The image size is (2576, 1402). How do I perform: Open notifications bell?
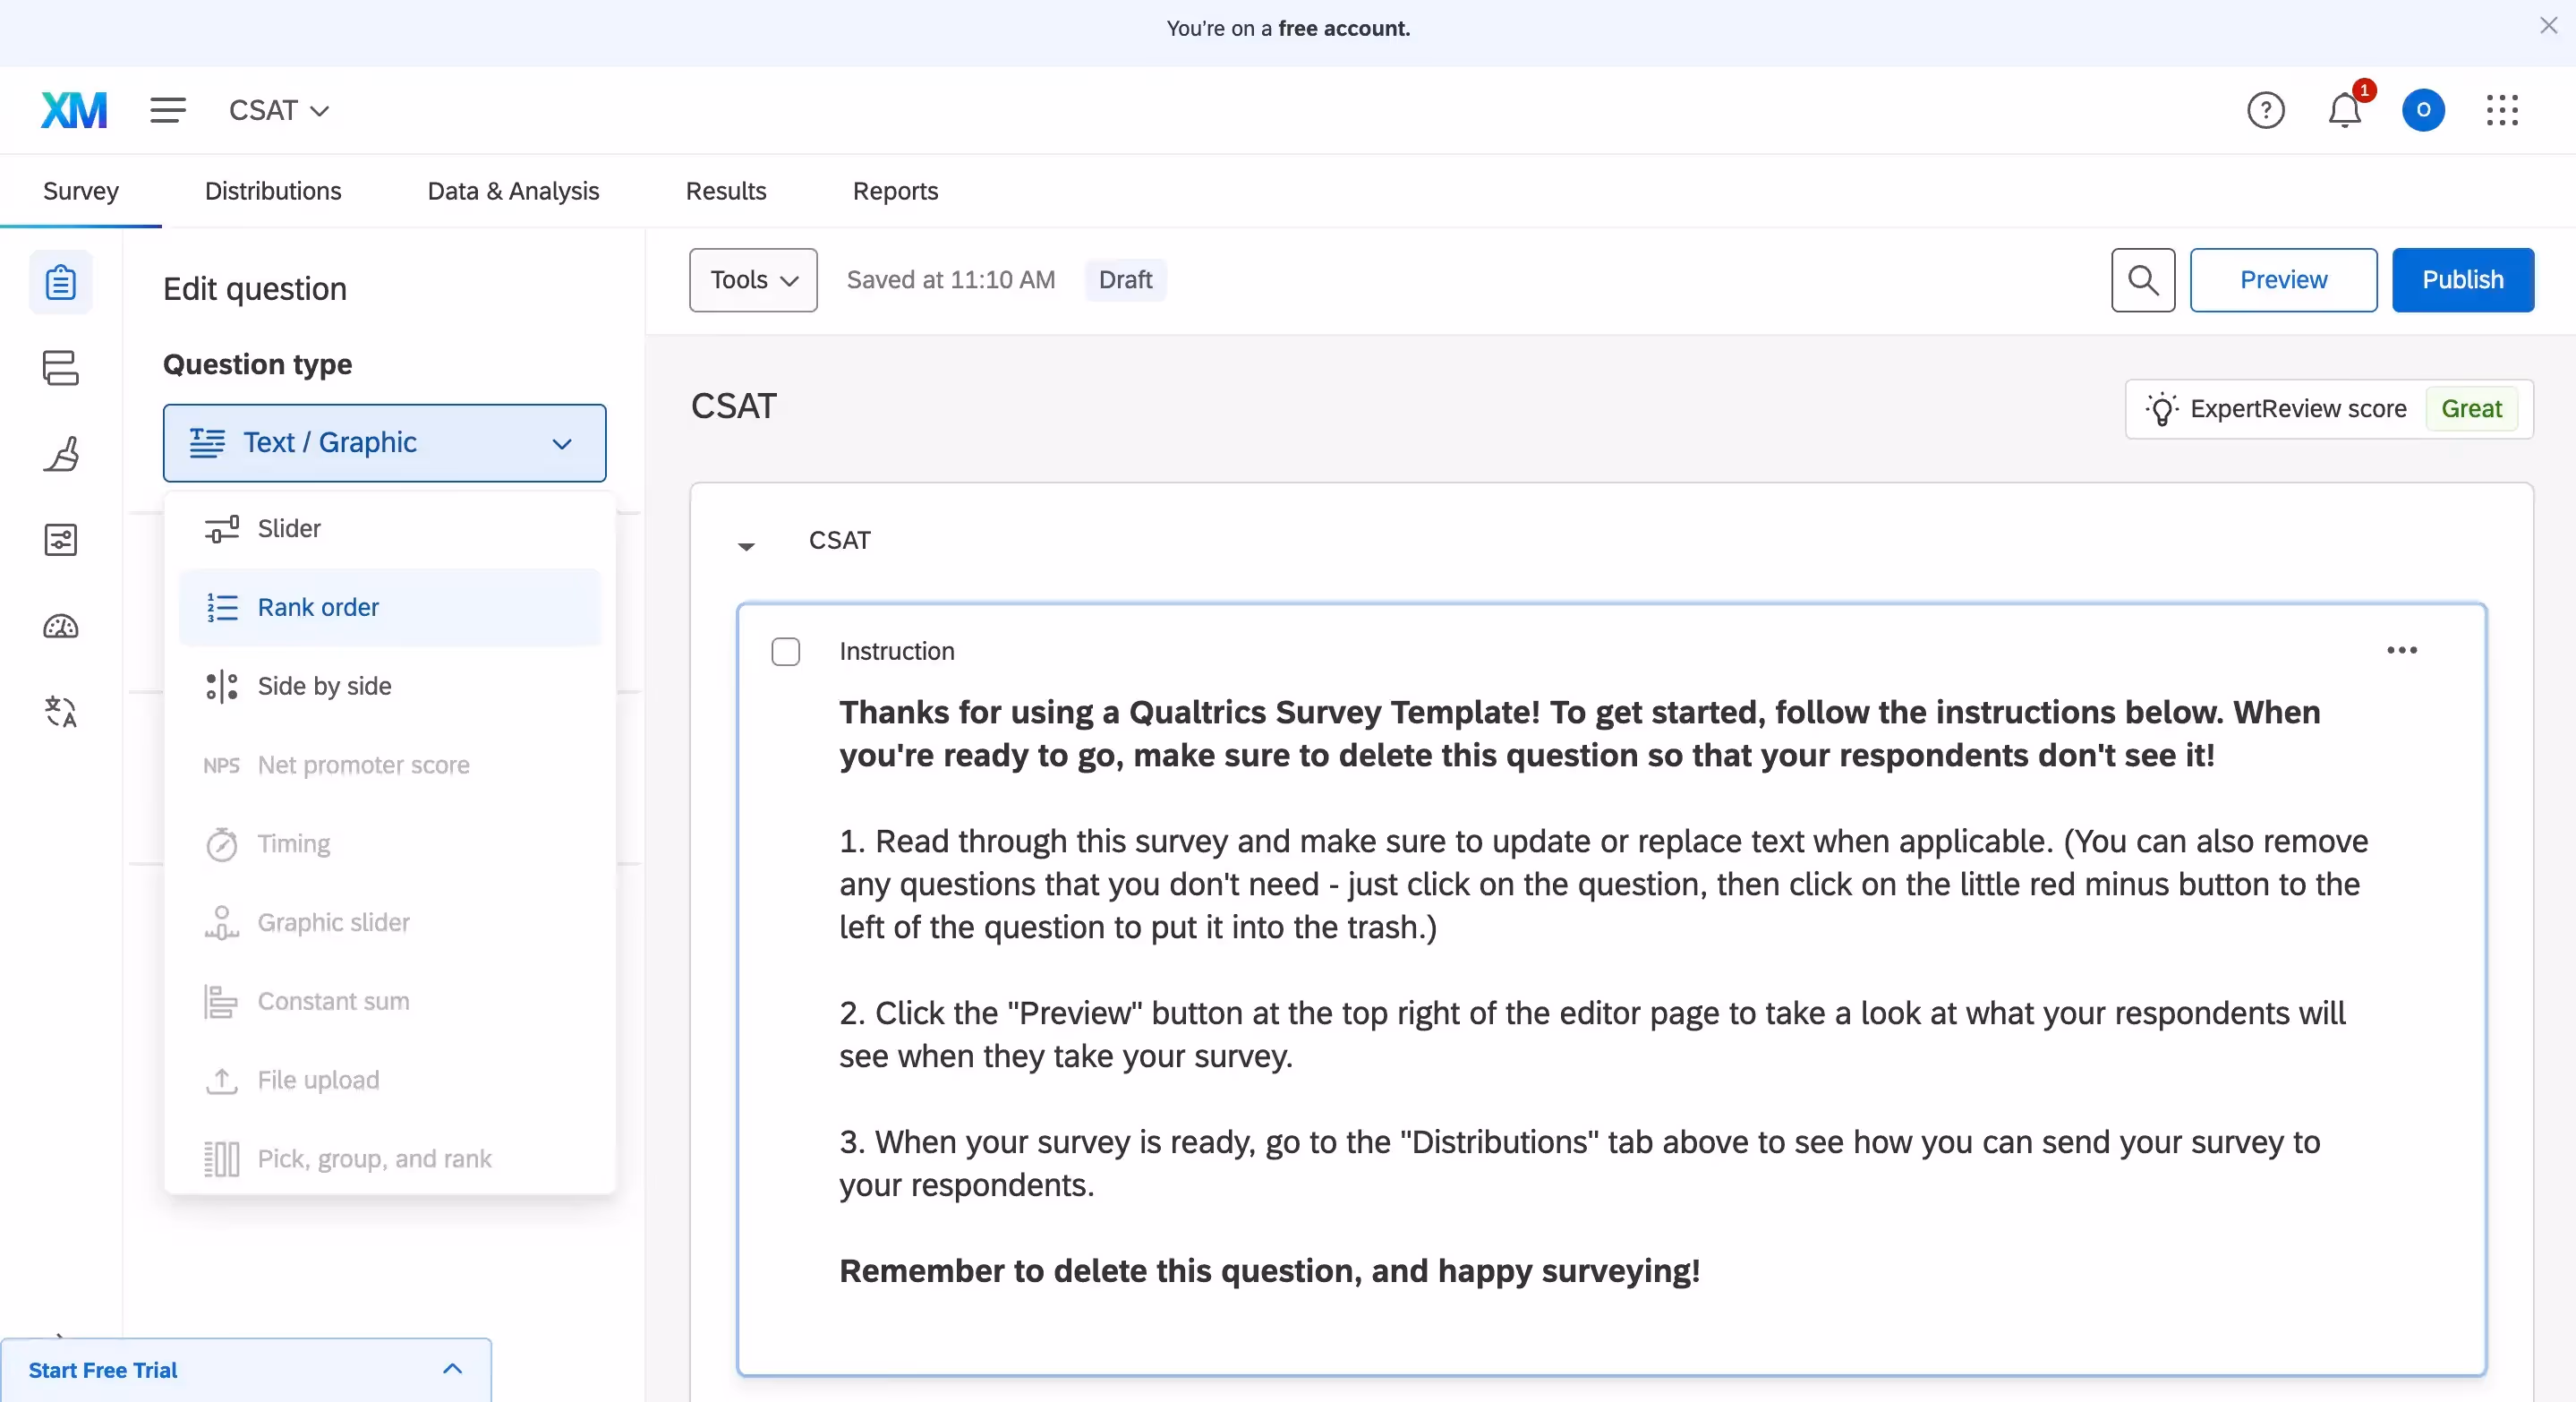(x=2345, y=110)
